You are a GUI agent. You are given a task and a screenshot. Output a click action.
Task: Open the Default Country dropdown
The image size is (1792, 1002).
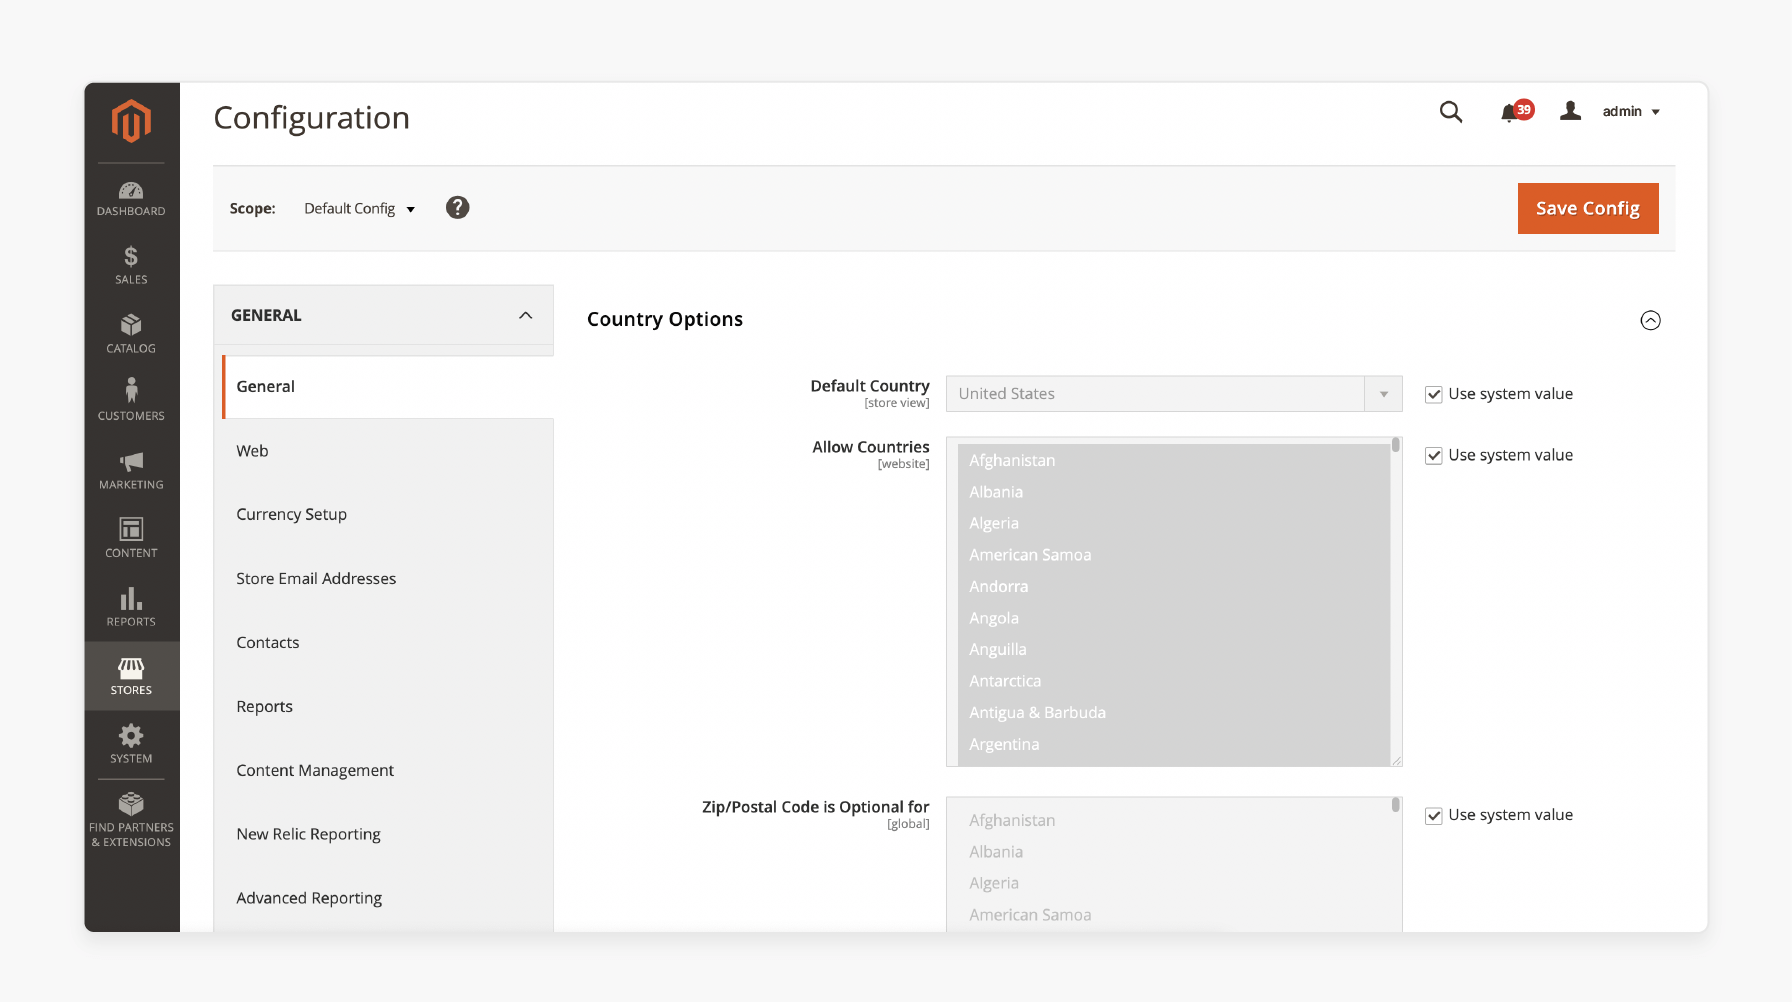1174,394
